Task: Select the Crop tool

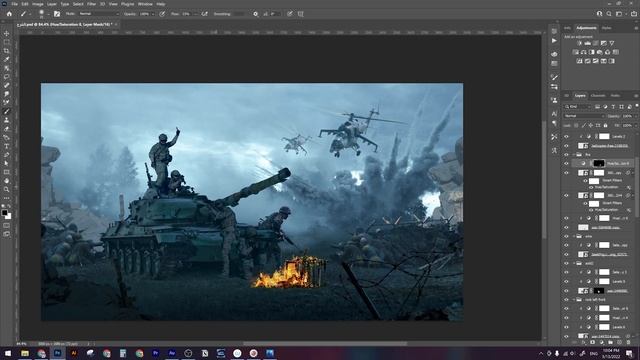Action: coord(7,51)
